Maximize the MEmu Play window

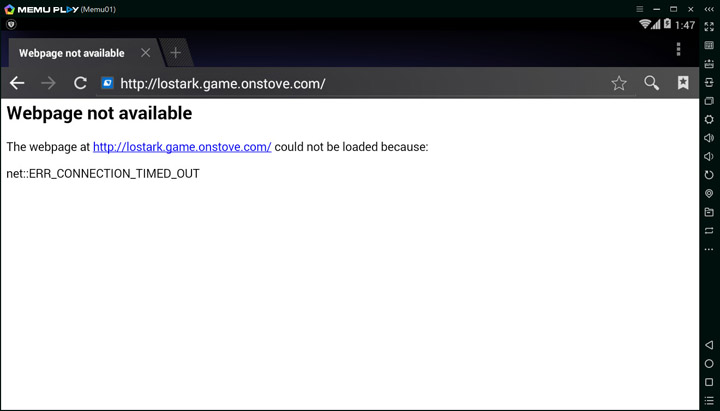point(674,9)
